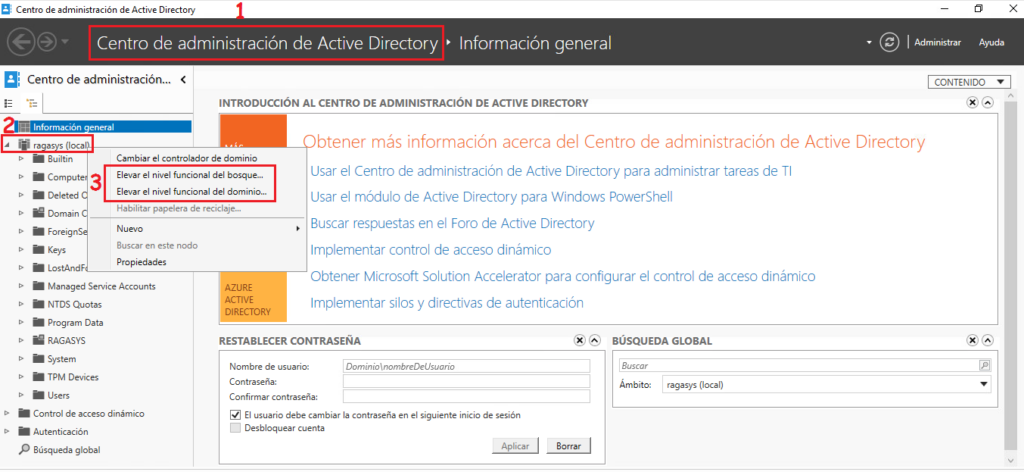Toggle user must change password checkbox

pos(235,414)
